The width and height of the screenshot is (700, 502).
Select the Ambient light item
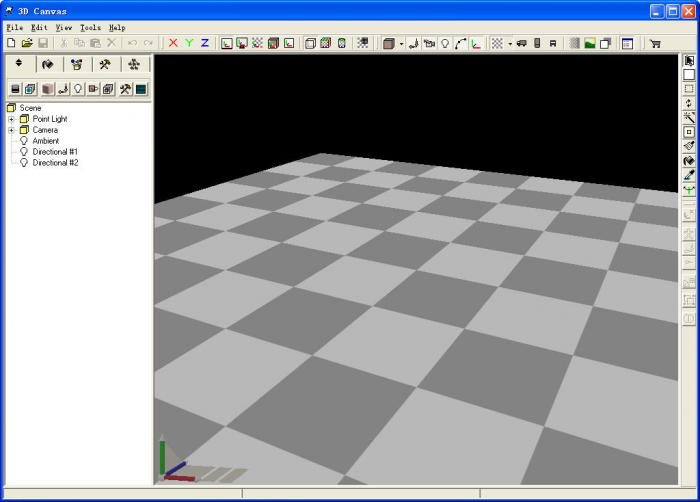pos(46,141)
